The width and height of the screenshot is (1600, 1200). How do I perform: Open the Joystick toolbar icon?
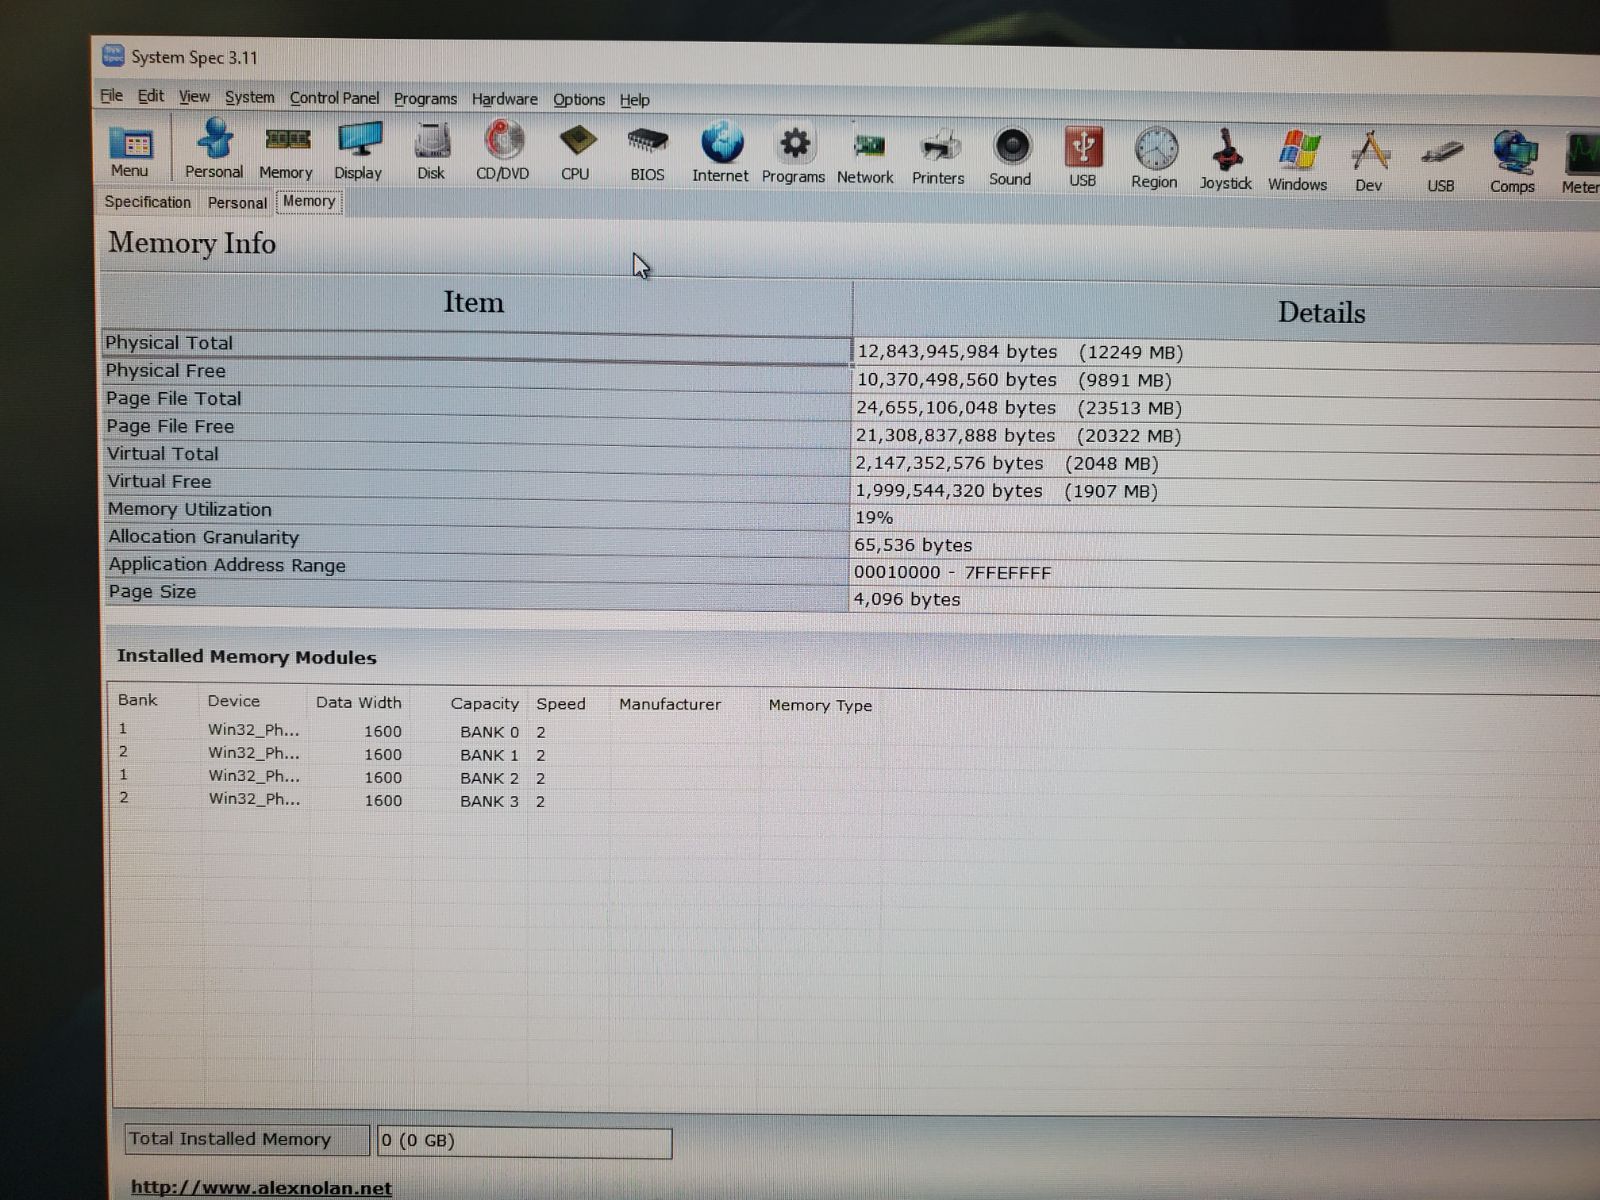tap(1226, 160)
